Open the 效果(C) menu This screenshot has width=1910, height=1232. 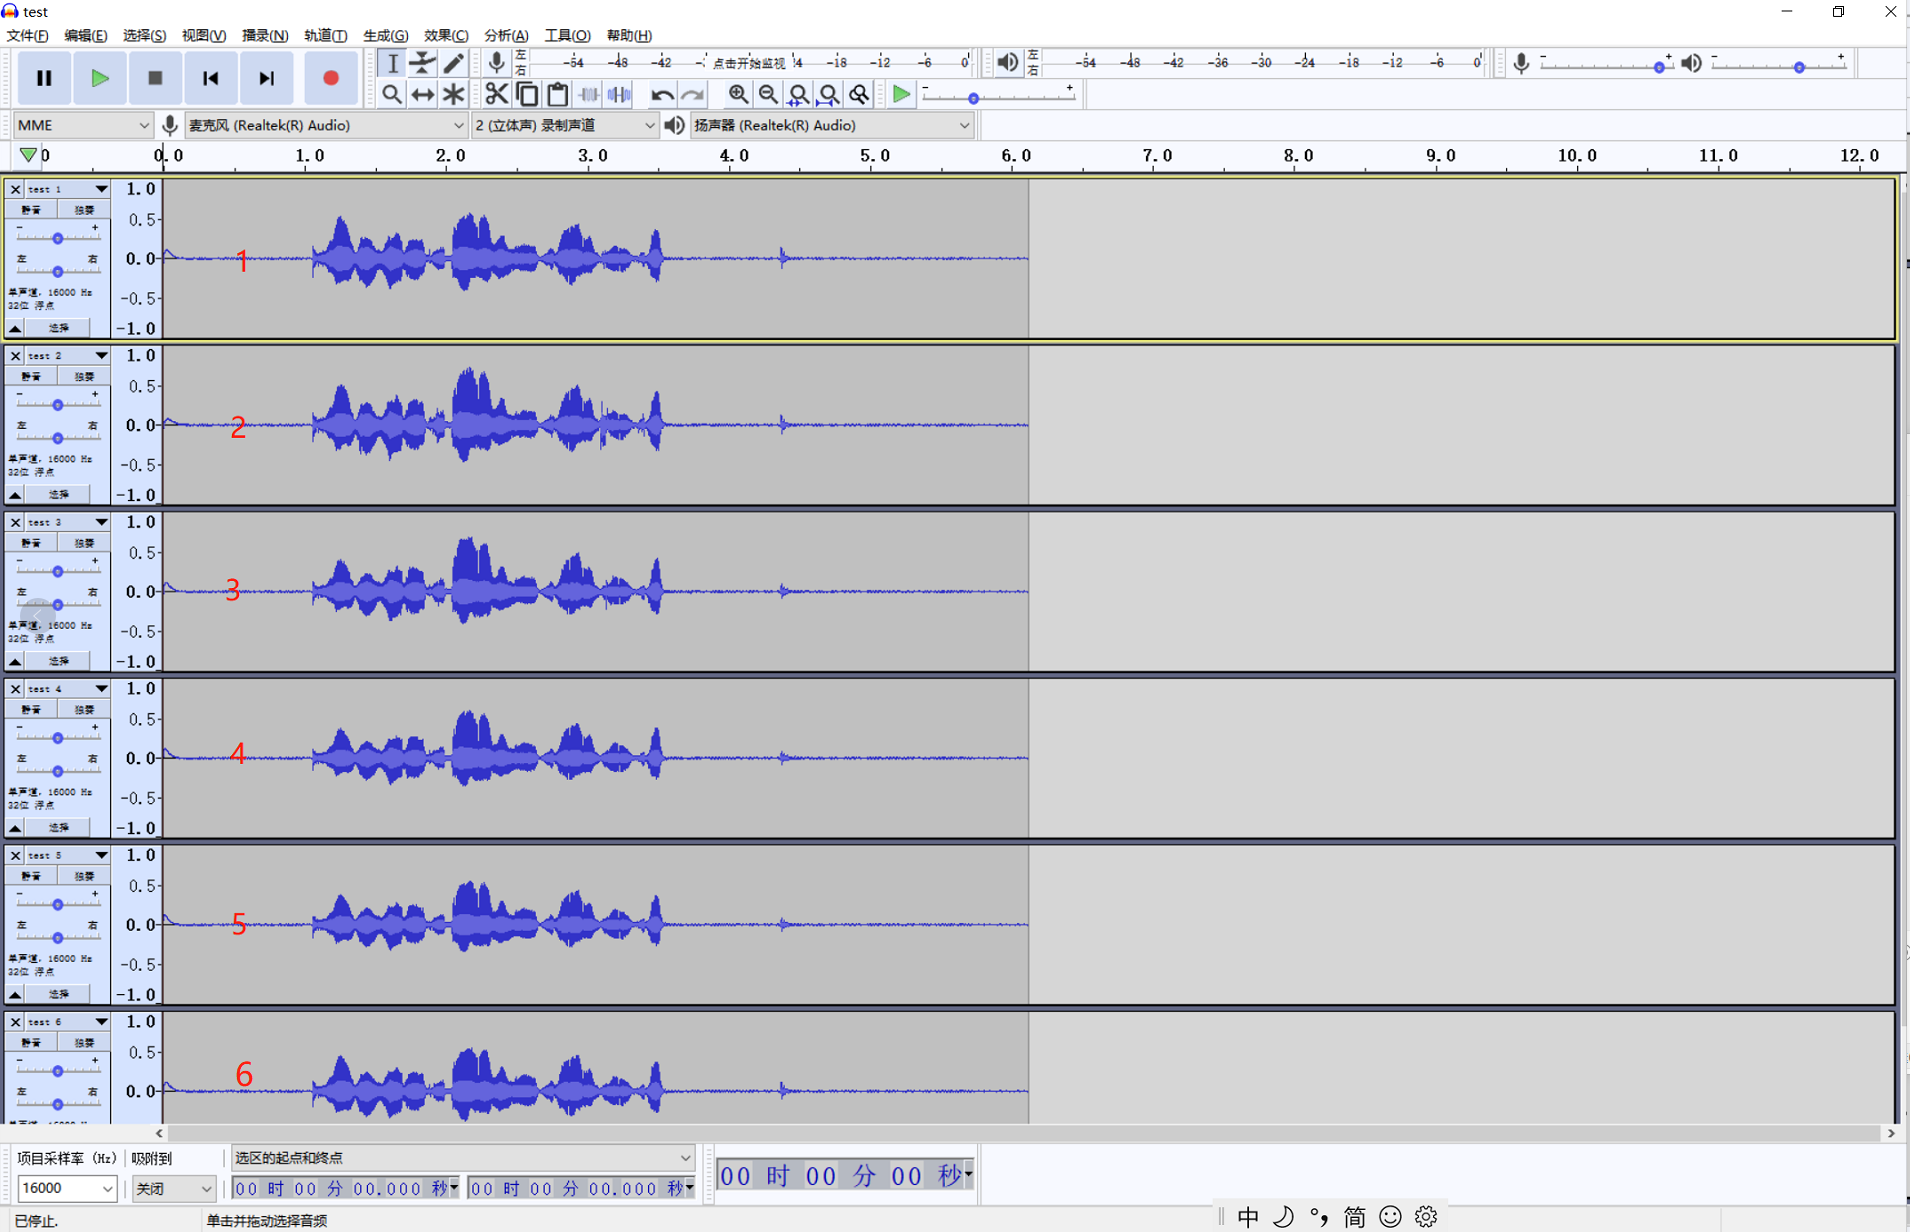click(445, 35)
